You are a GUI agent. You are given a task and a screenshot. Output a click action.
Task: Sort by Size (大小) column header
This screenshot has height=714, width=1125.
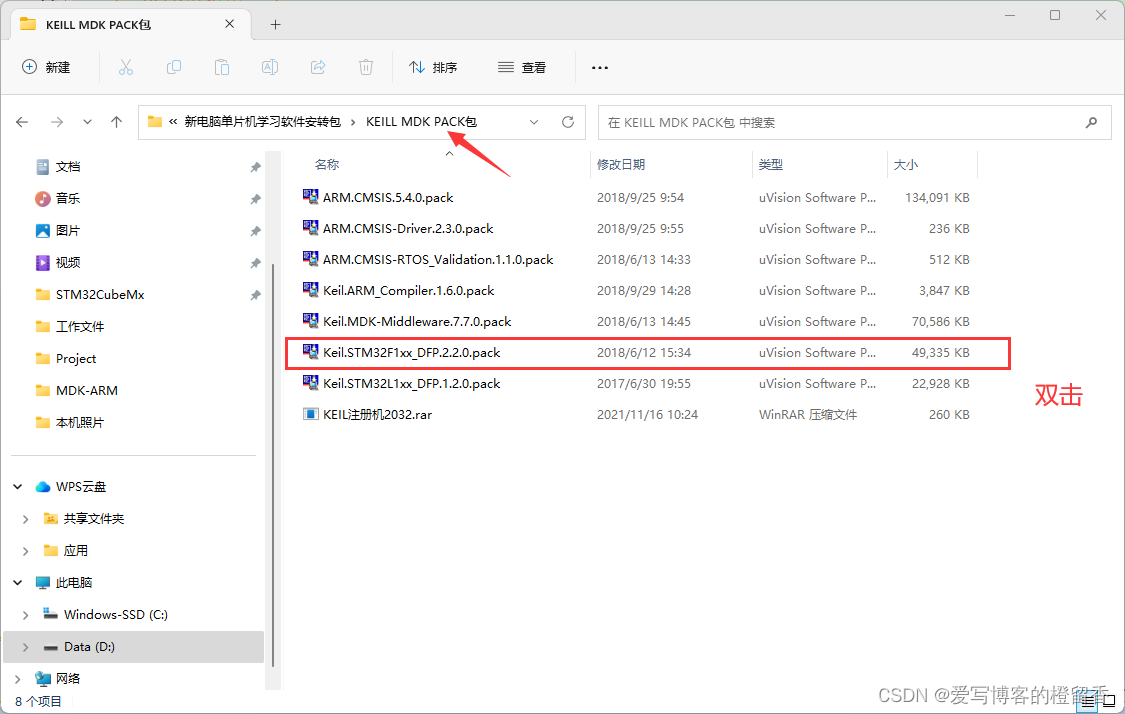tap(905, 164)
